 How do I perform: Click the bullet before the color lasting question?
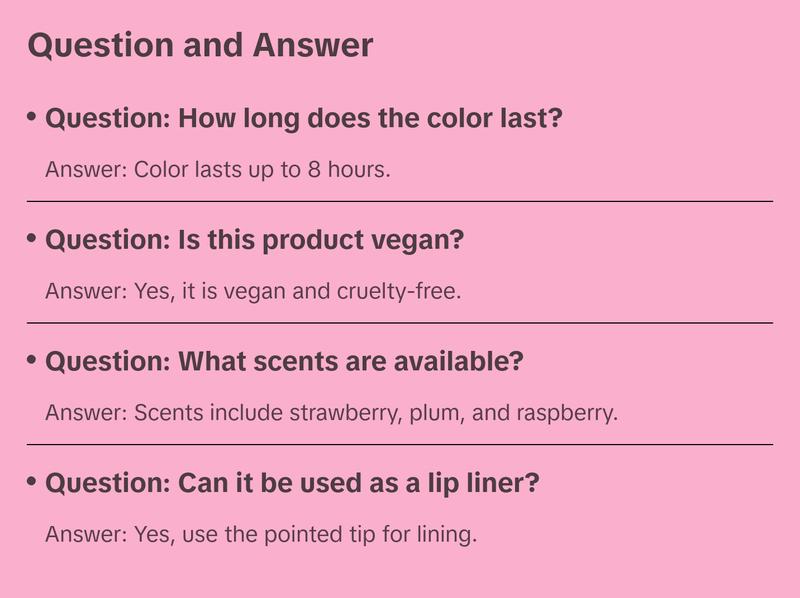(32, 116)
